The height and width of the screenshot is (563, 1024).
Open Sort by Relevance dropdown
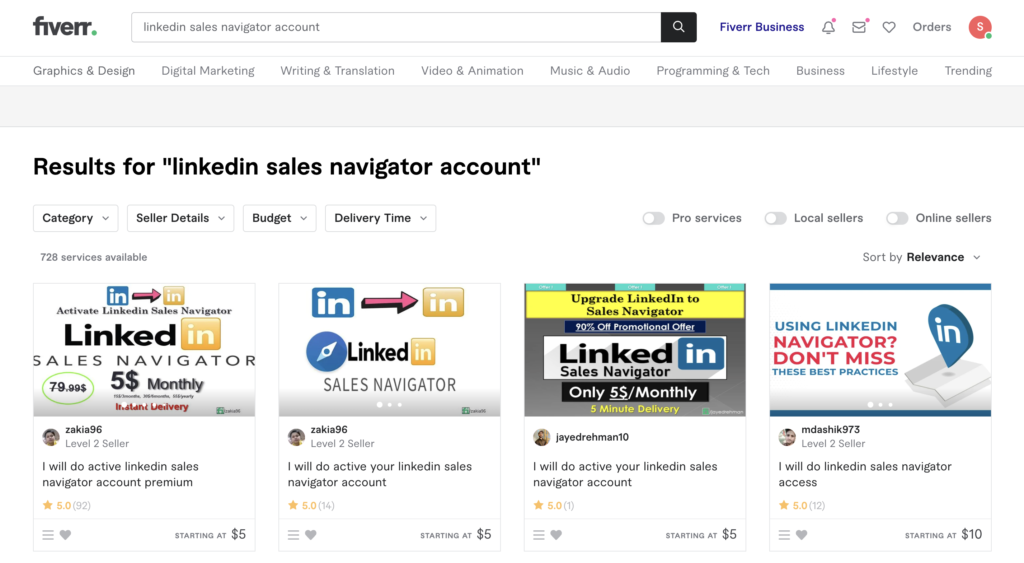point(921,257)
